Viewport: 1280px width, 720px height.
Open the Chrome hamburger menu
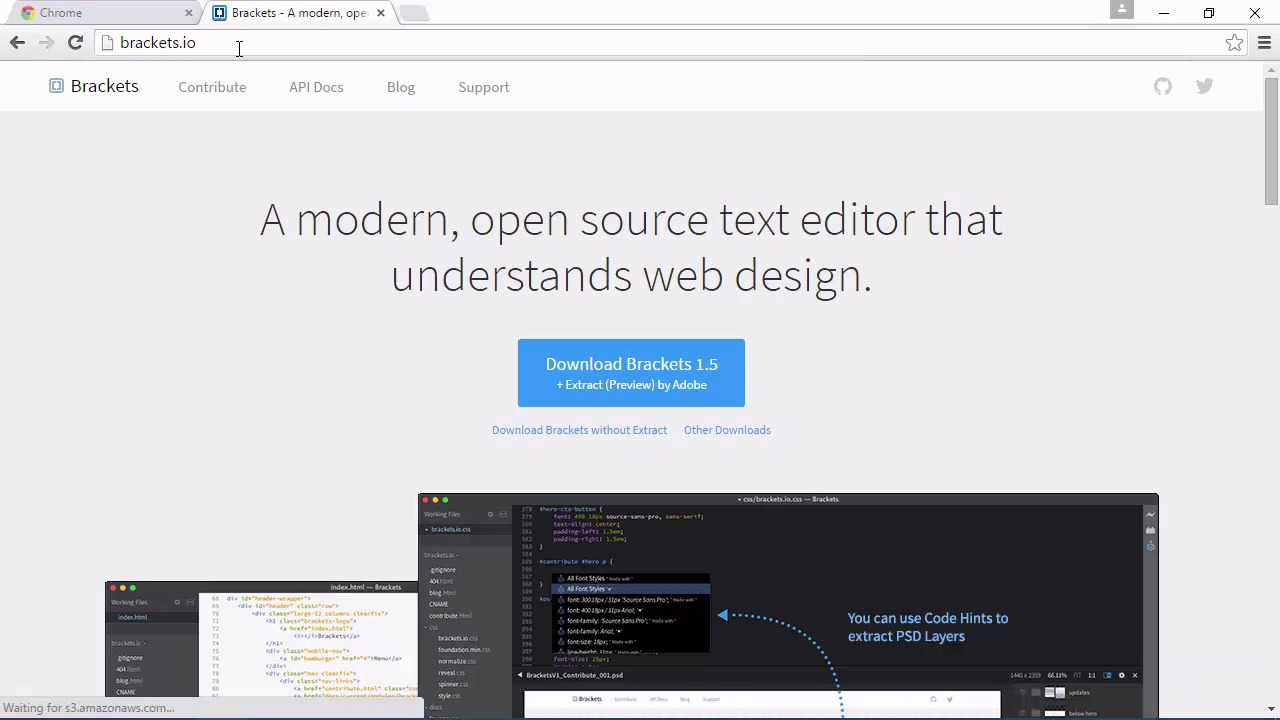pyautogui.click(x=1264, y=42)
